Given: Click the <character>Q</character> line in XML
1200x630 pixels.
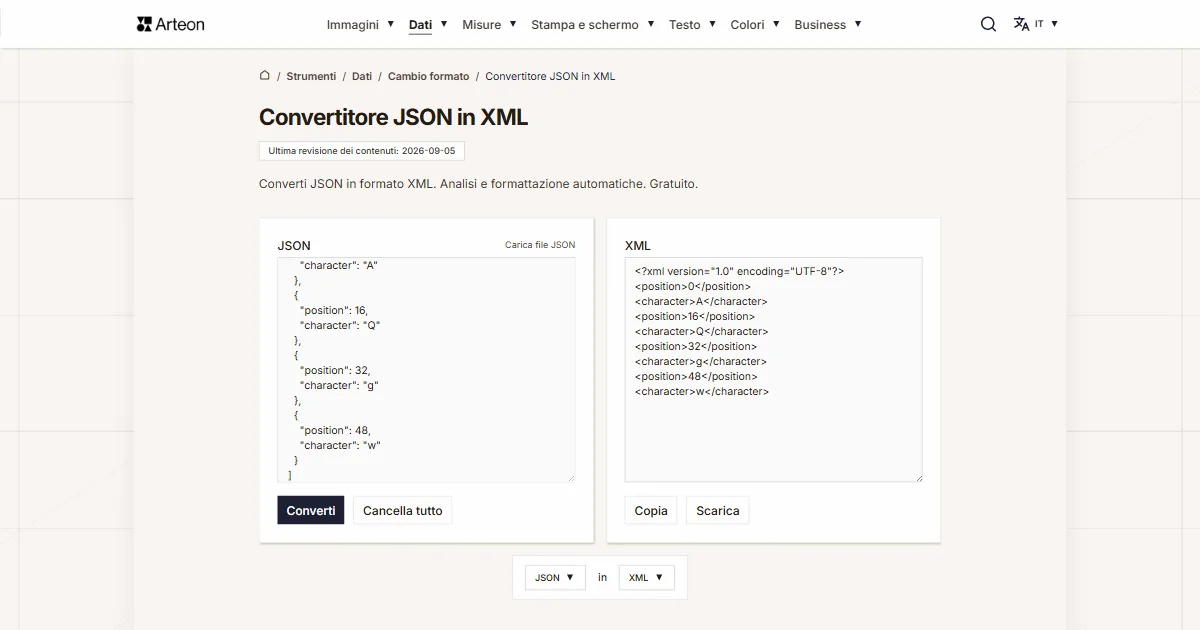Looking at the screenshot, I should click(701, 331).
